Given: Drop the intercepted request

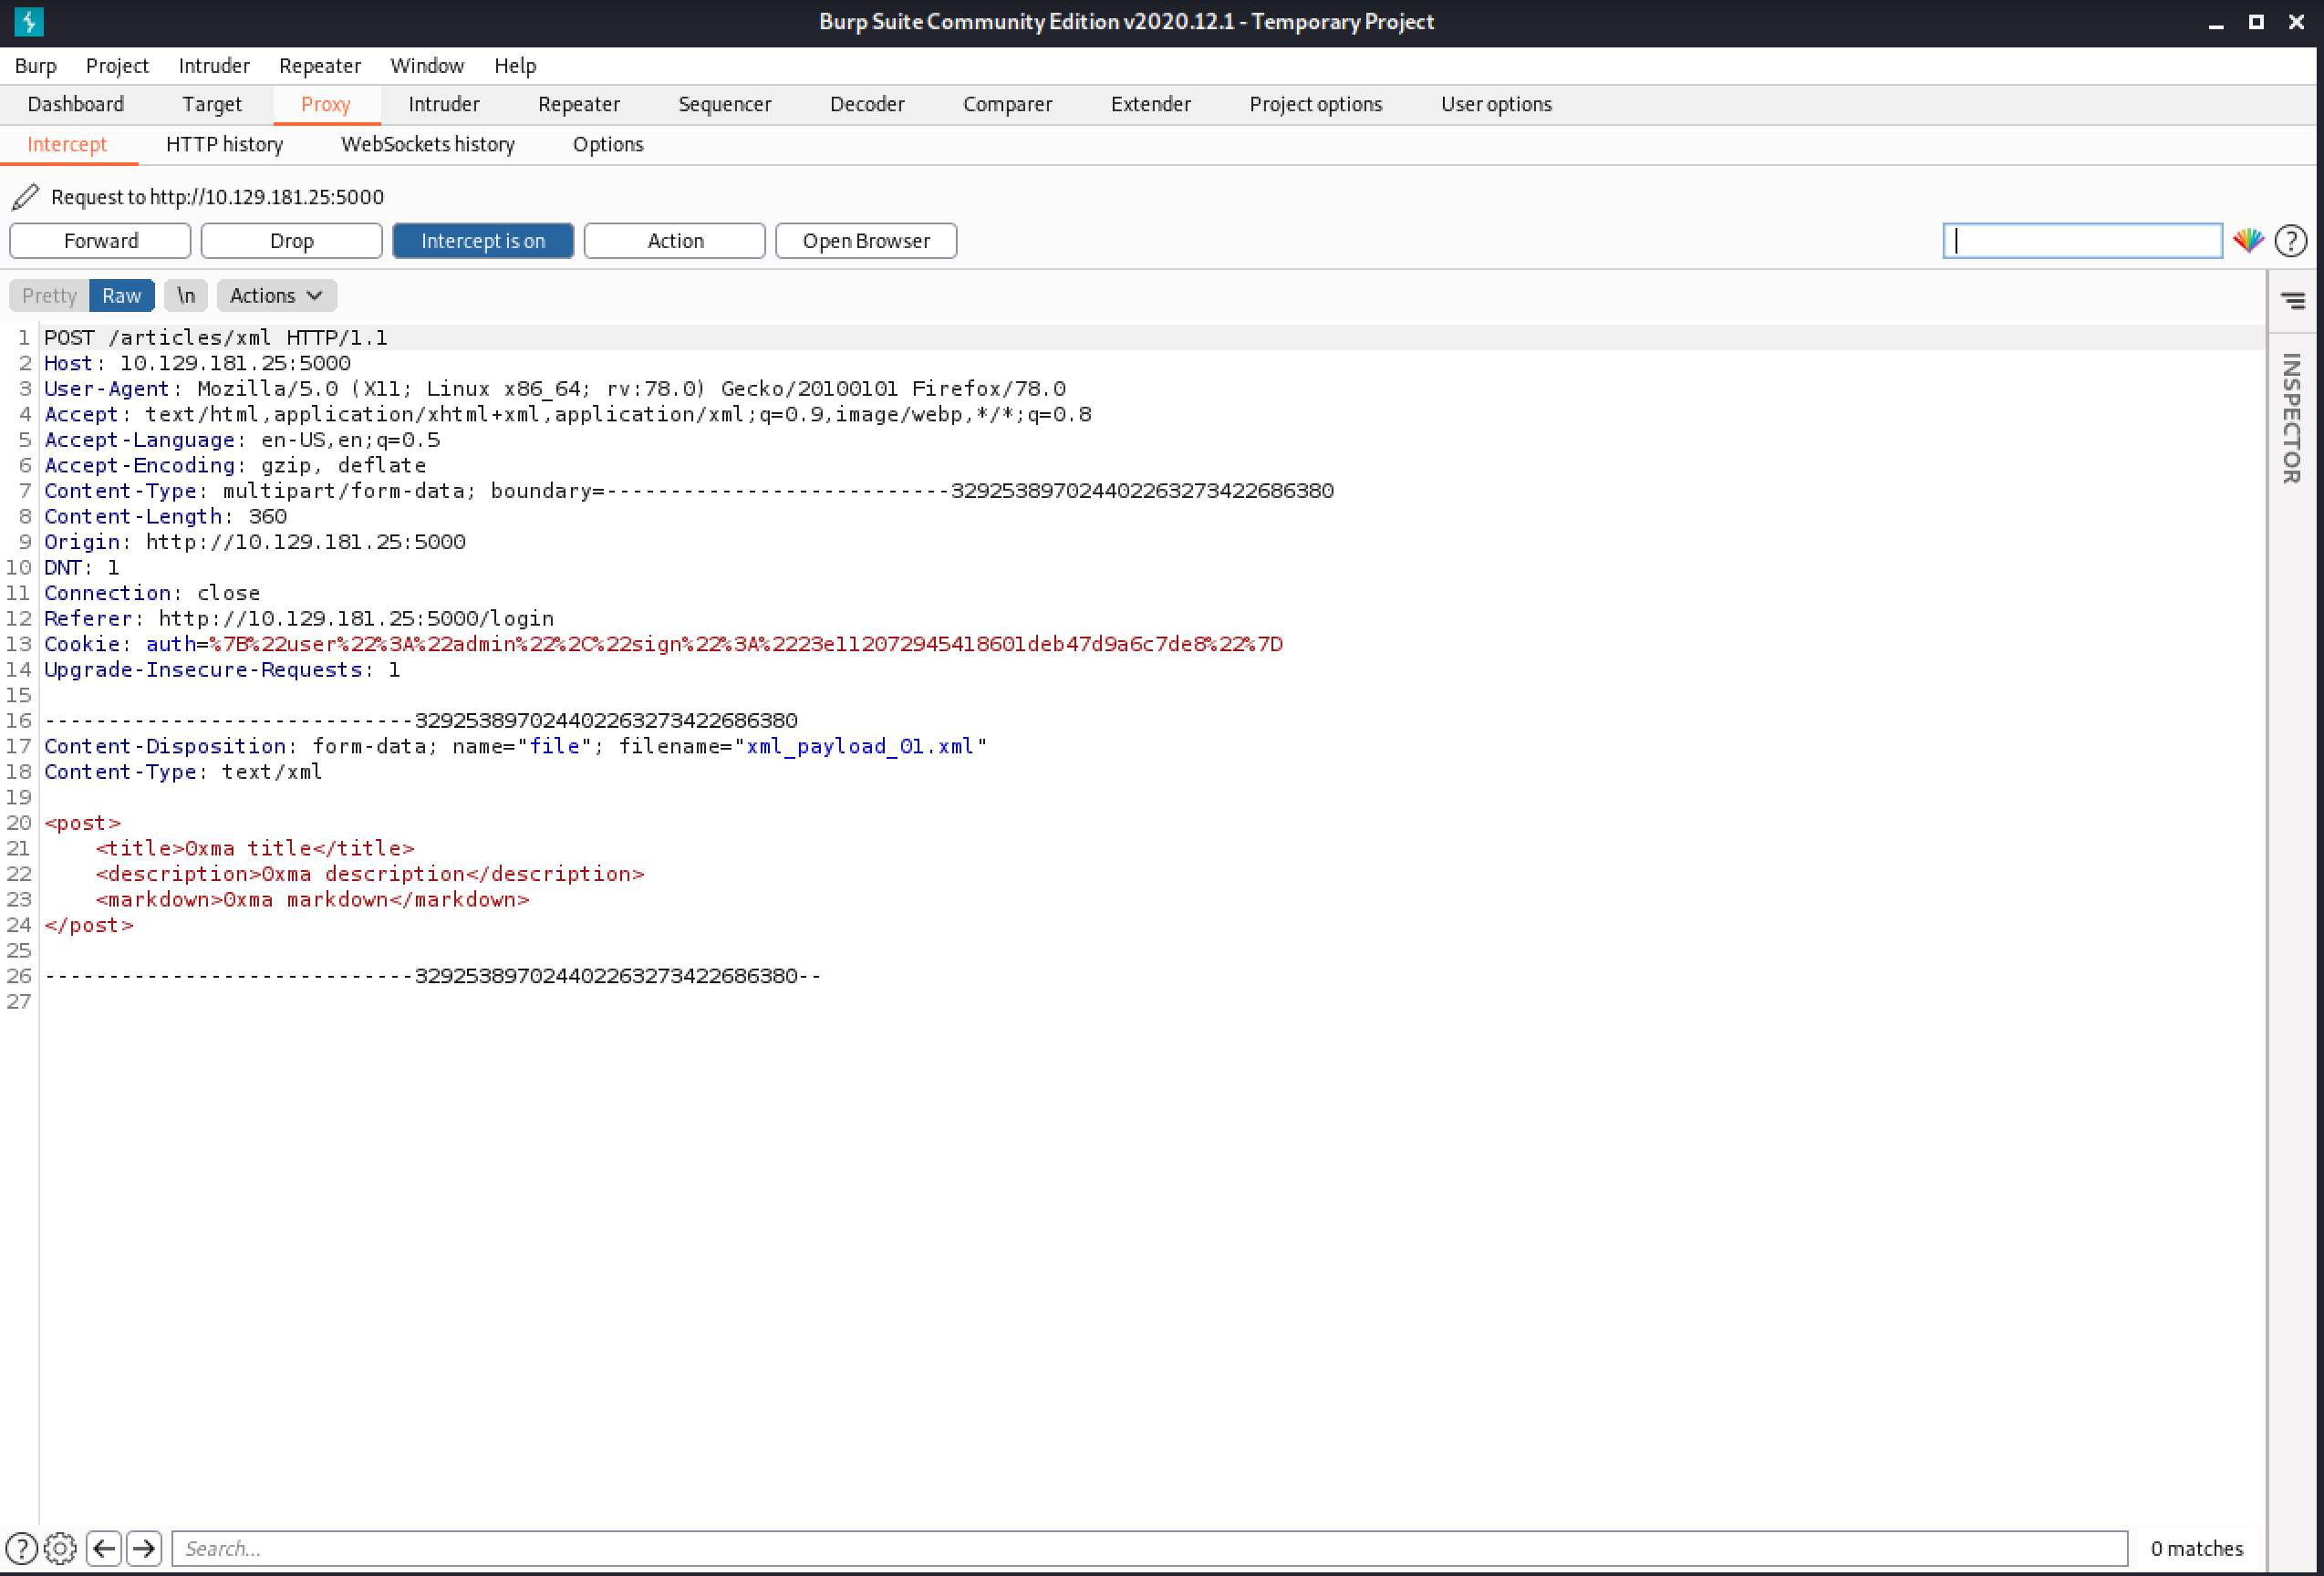Looking at the screenshot, I should tap(291, 241).
